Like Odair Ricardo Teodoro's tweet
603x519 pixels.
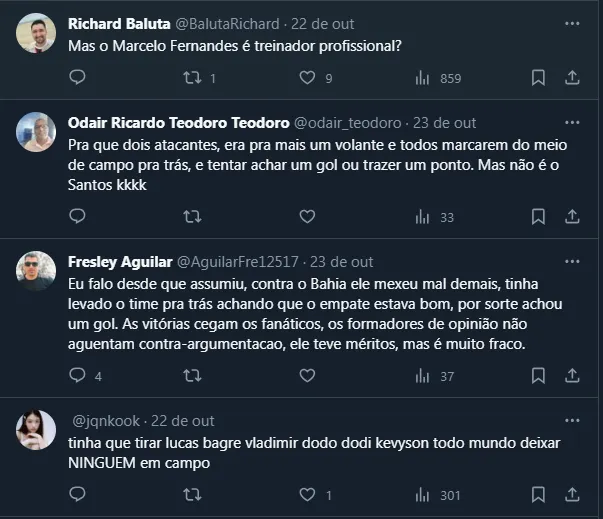tap(307, 216)
